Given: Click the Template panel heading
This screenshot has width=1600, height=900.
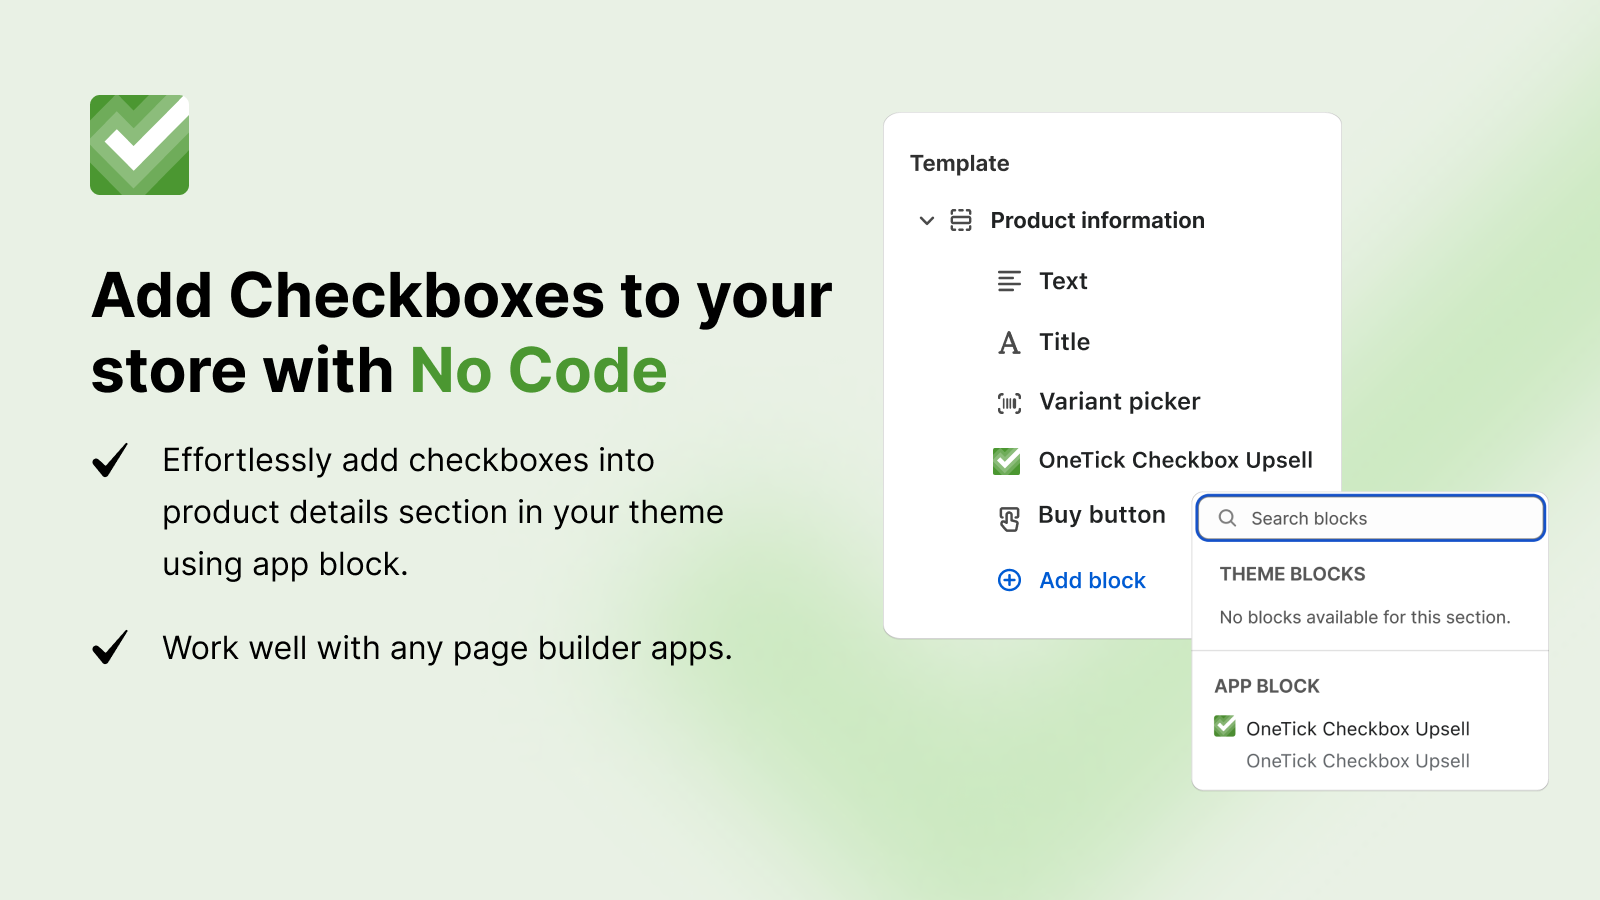Looking at the screenshot, I should point(959,163).
